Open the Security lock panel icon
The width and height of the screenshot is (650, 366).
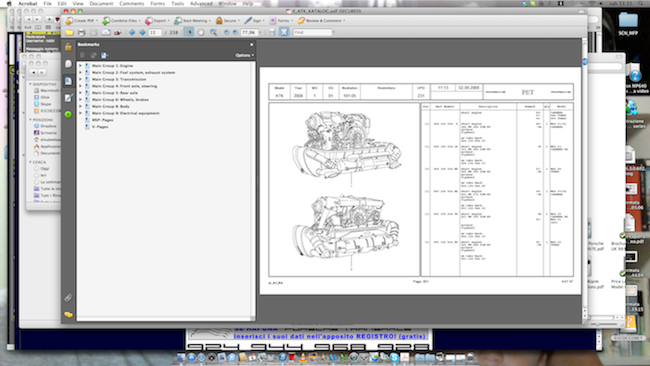pyautogui.click(x=68, y=47)
